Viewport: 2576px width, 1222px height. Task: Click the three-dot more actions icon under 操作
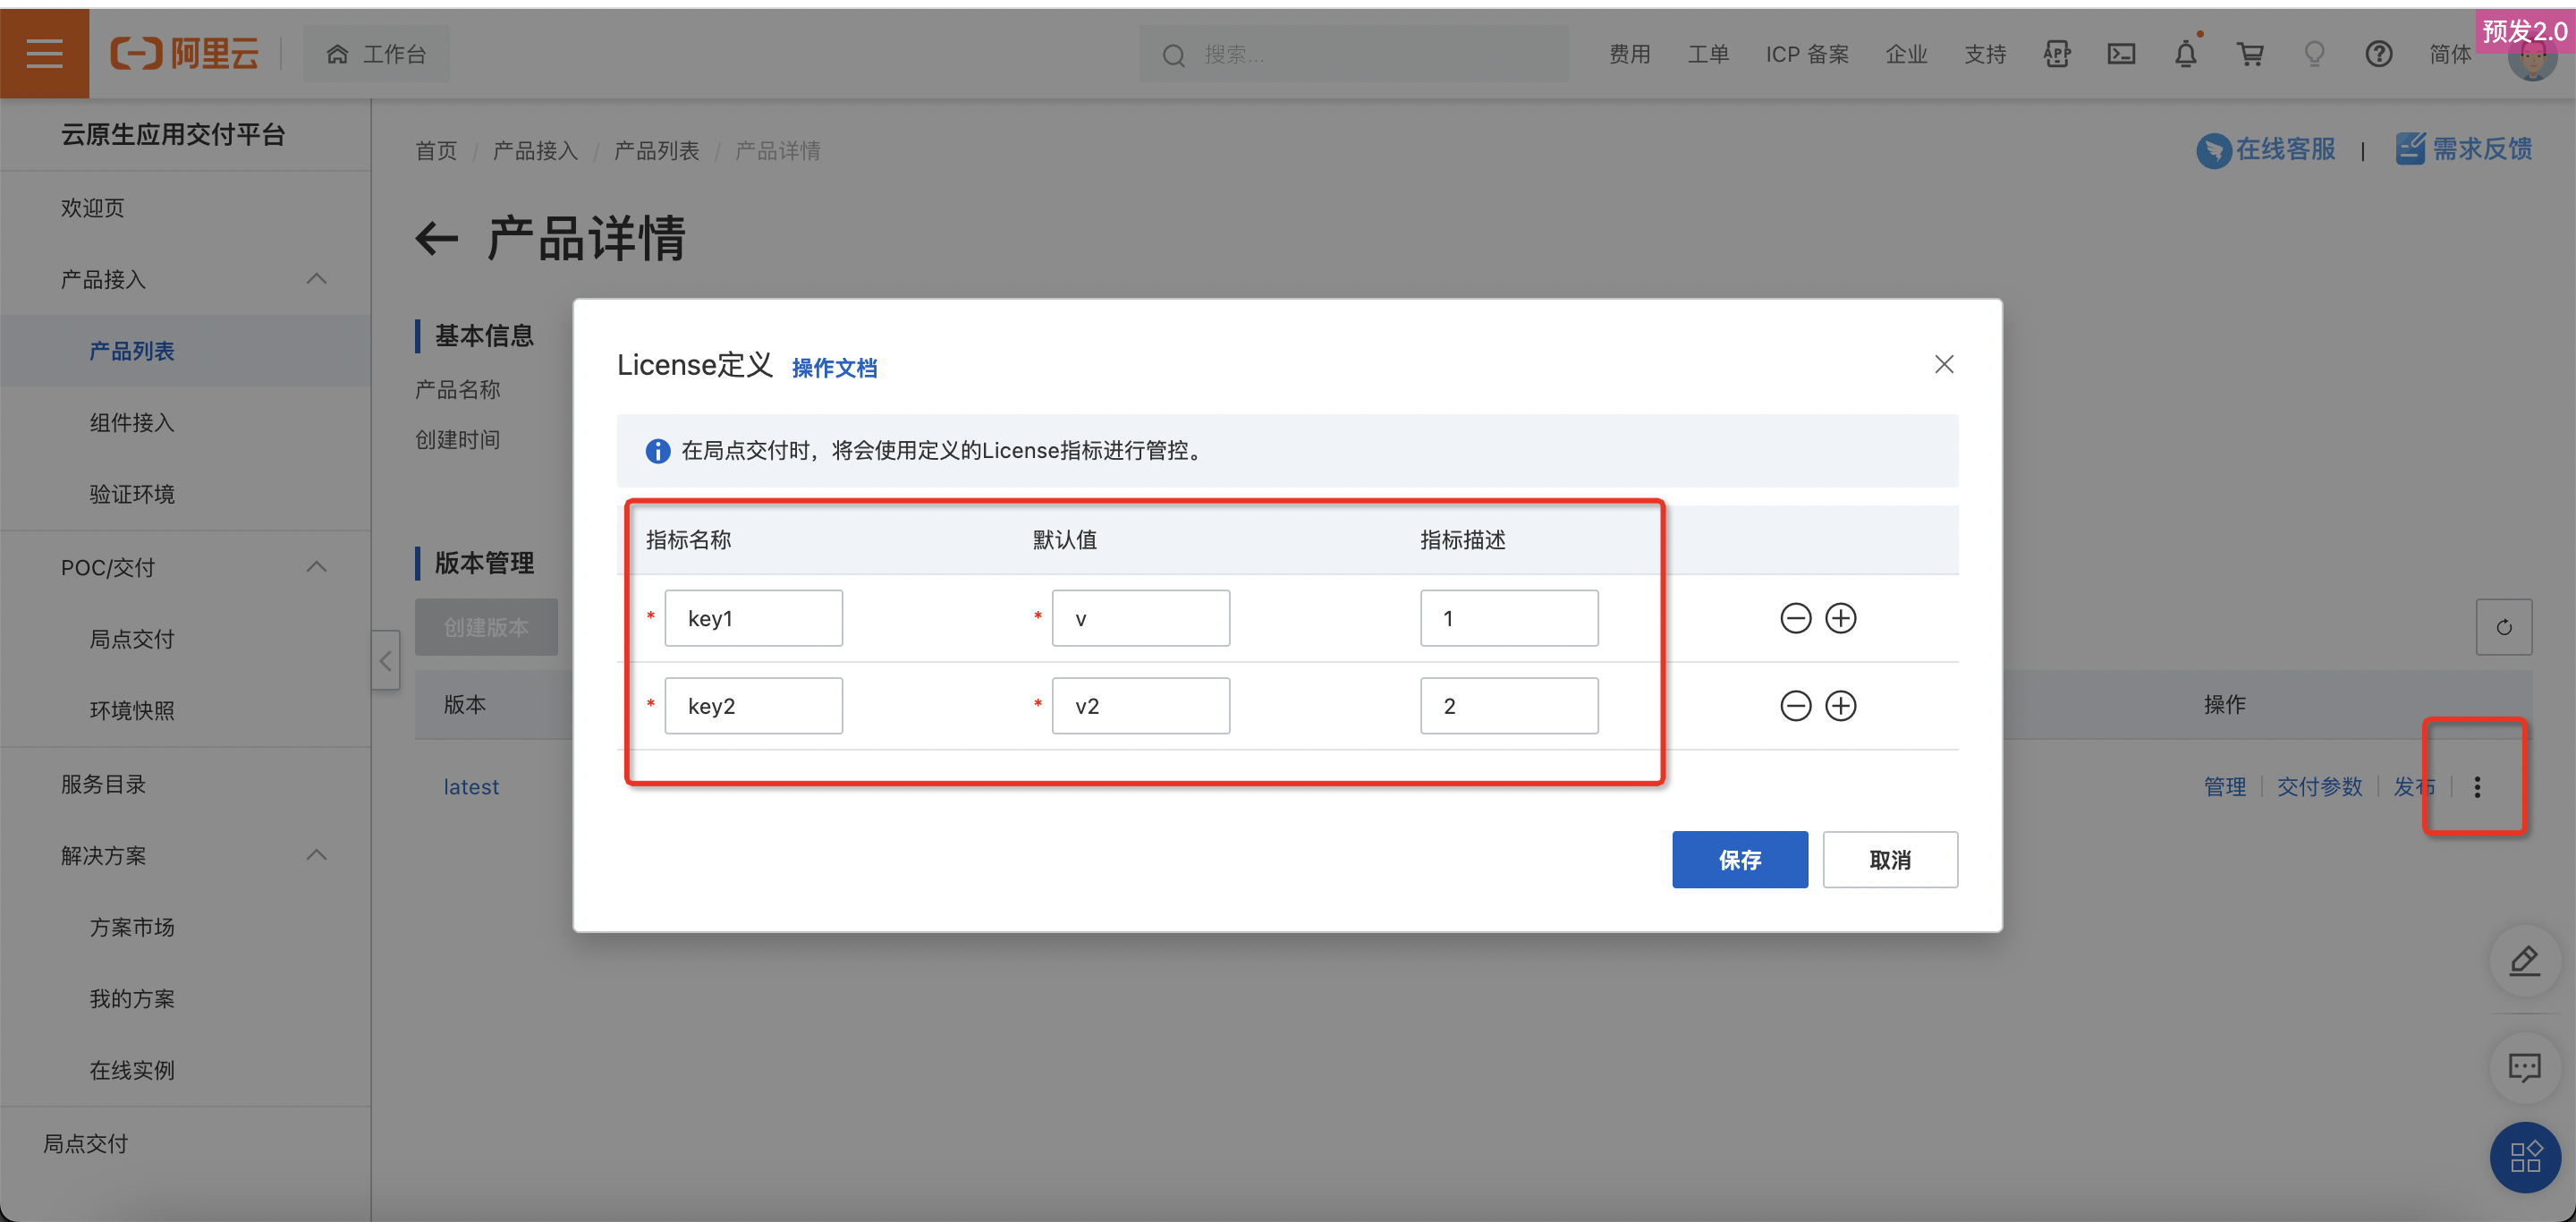[x=2477, y=787]
